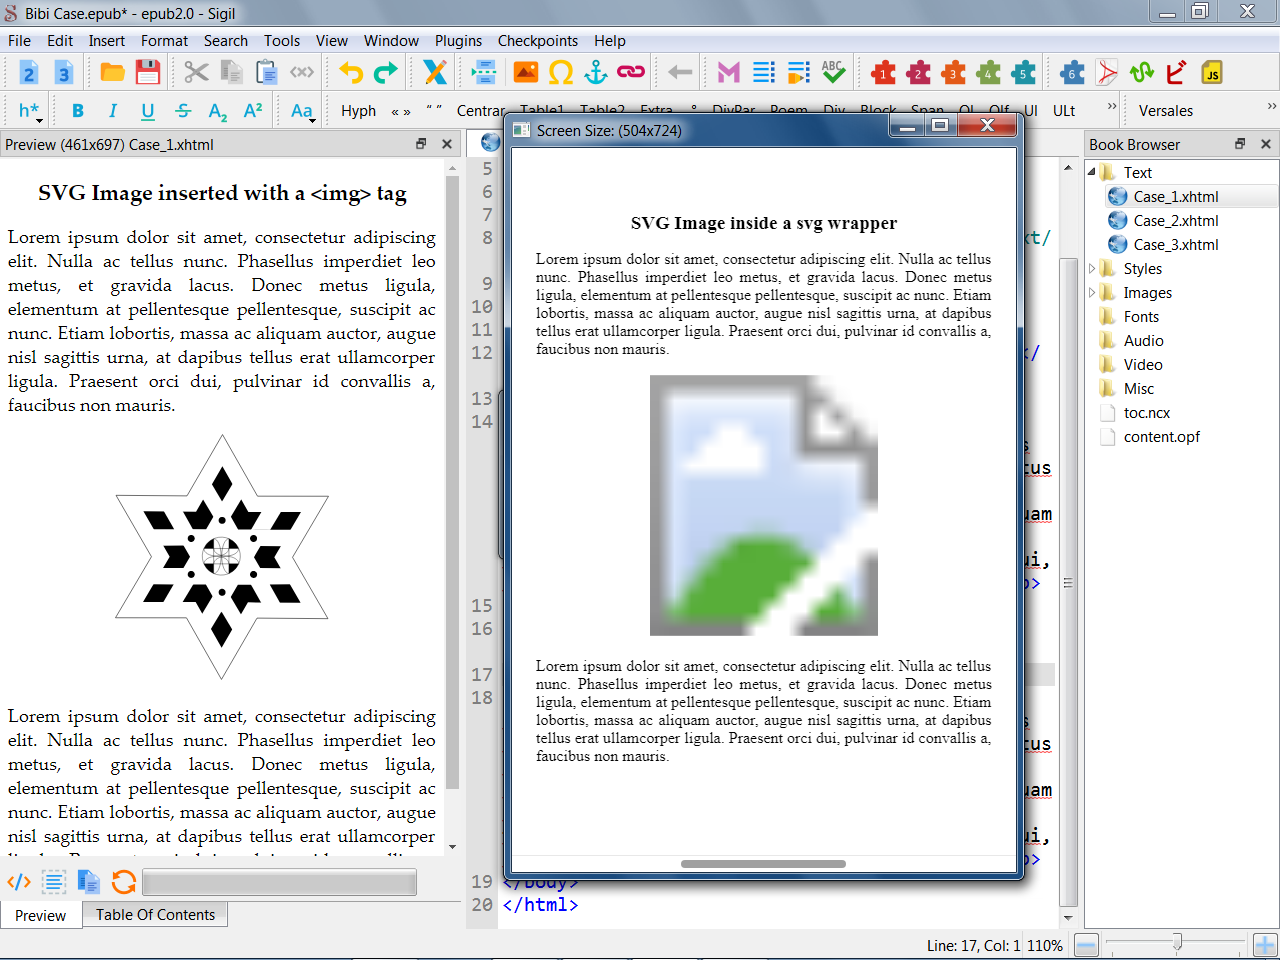Insert a hyperlink with the chain icon
Image resolution: width=1280 pixels, height=960 pixels.
click(x=631, y=72)
